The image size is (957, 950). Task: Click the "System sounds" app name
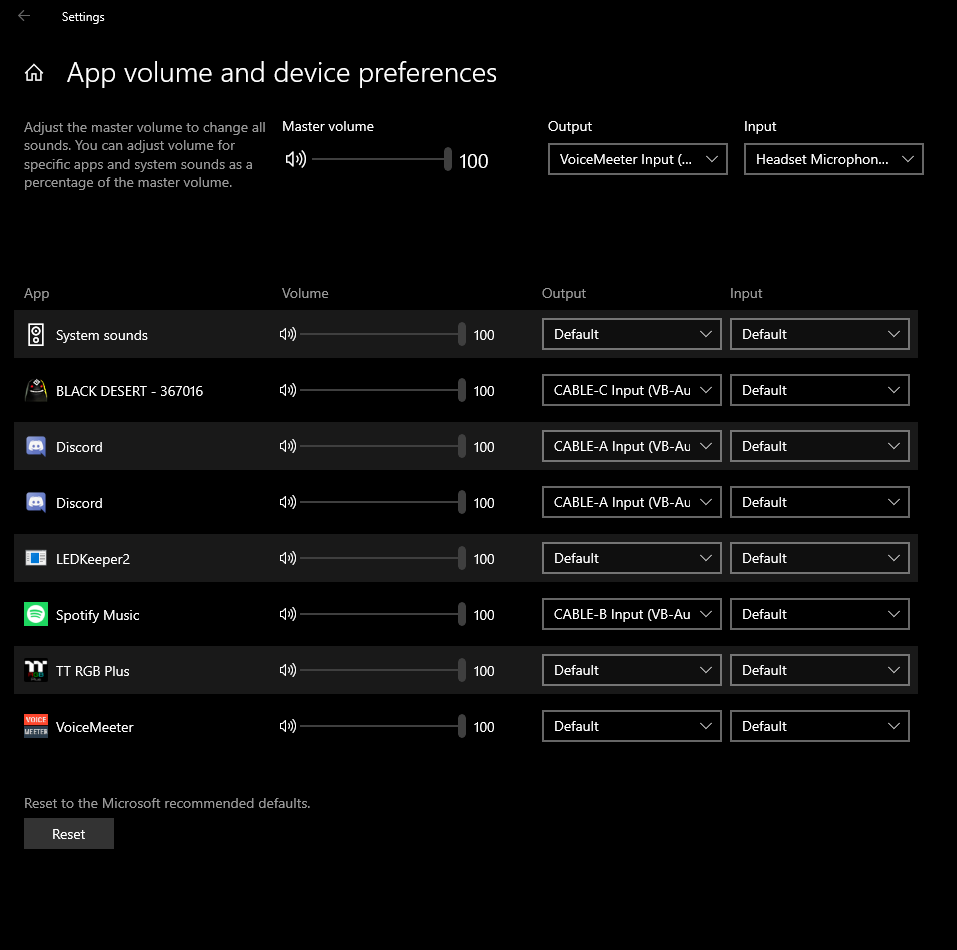tap(102, 335)
